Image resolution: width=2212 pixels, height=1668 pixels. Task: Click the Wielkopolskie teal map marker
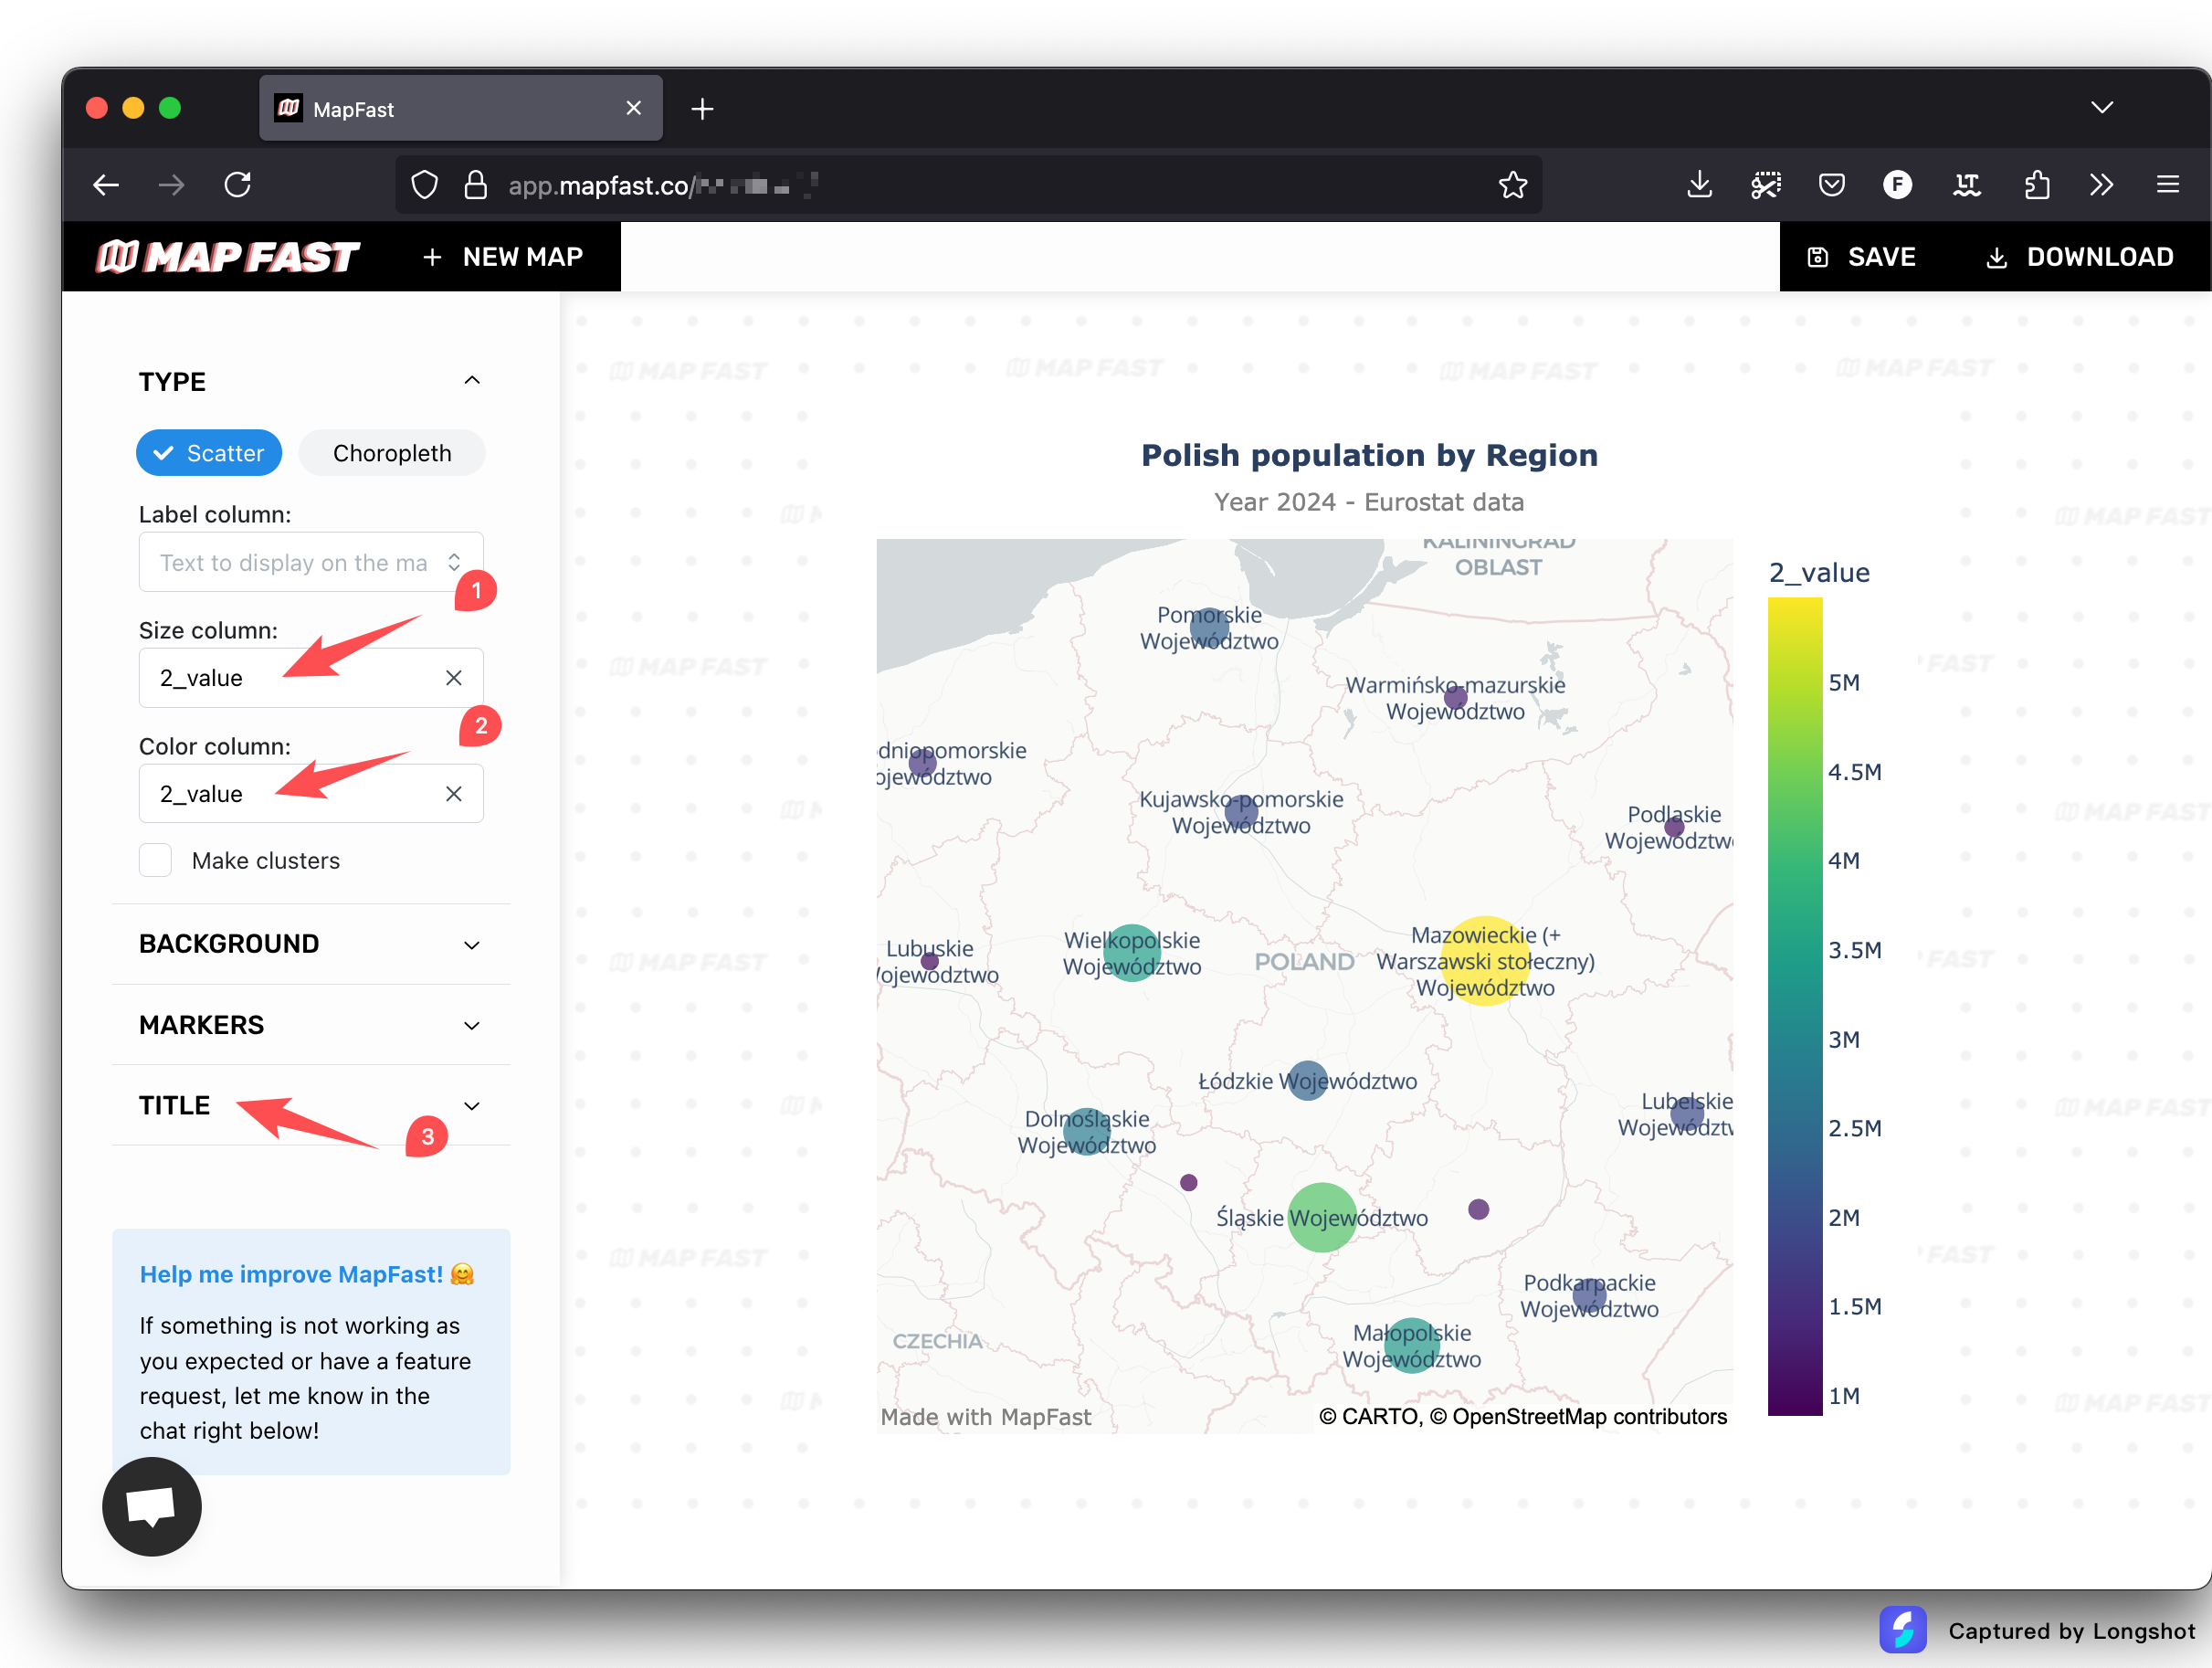[x=1132, y=953]
